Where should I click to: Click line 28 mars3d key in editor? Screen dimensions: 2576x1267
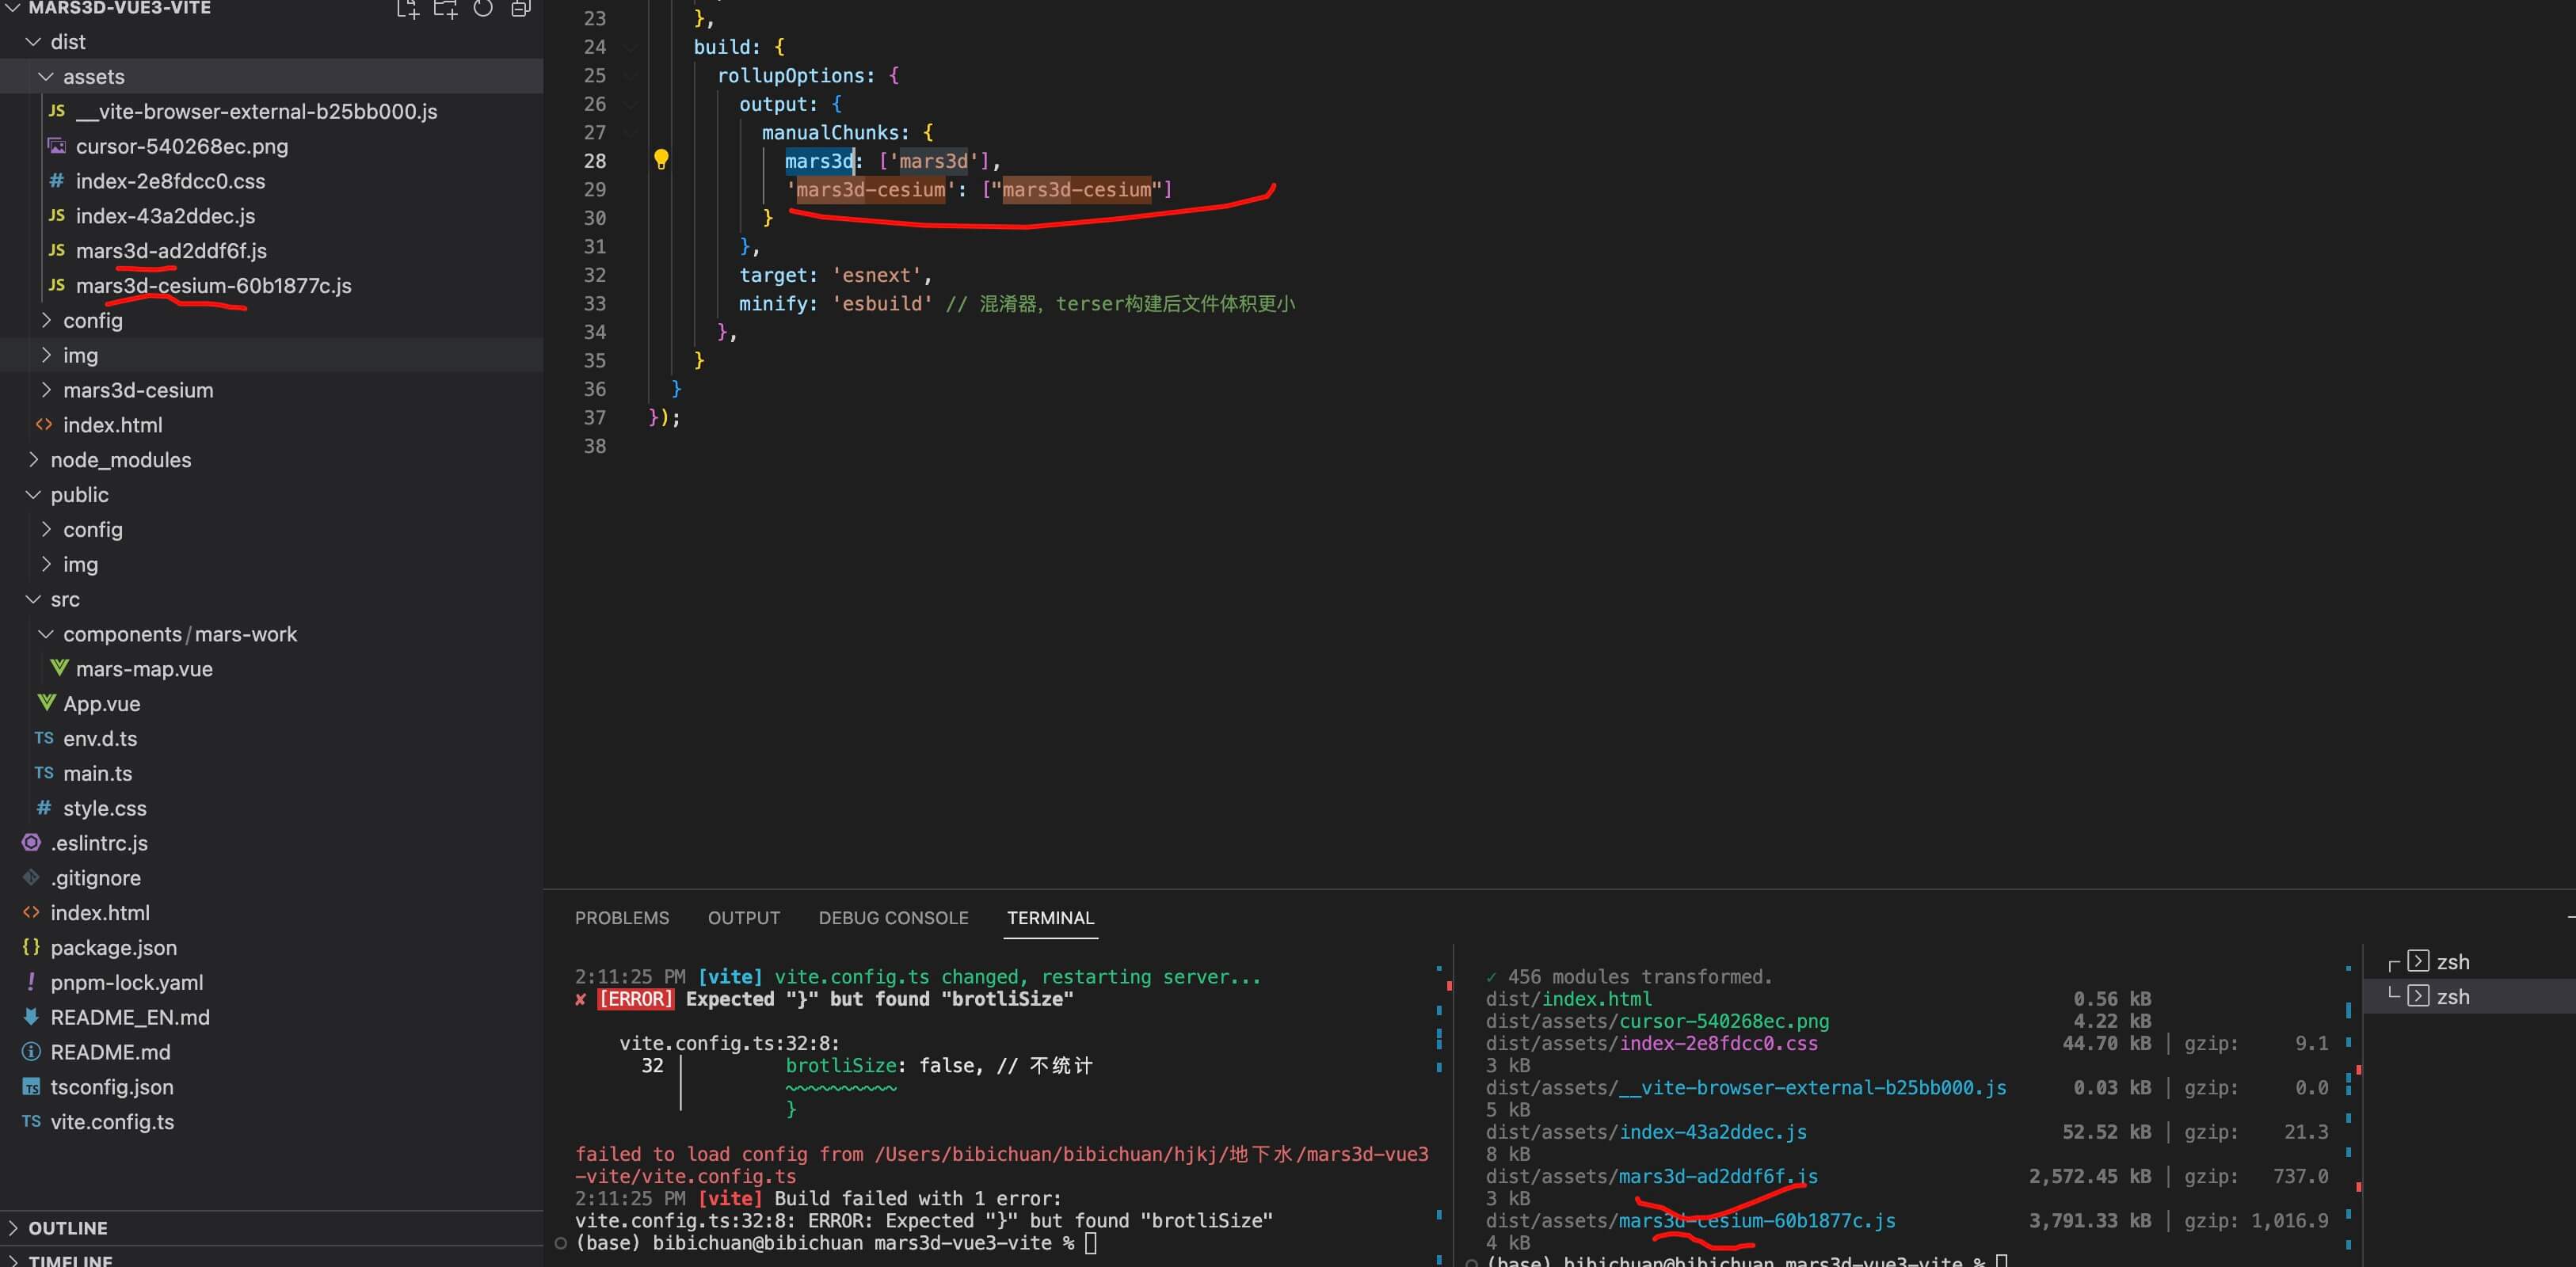pos(818,161)
